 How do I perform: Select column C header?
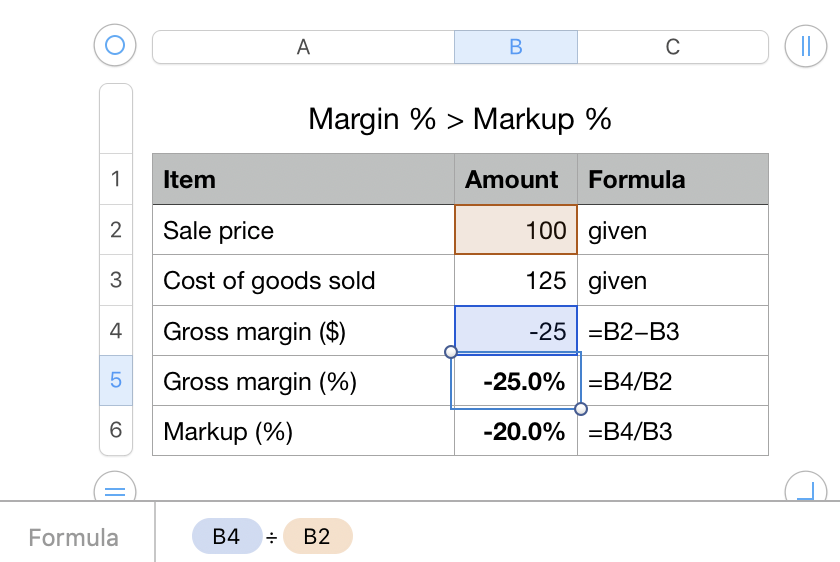pyautogui.click(x=673, y=47)
